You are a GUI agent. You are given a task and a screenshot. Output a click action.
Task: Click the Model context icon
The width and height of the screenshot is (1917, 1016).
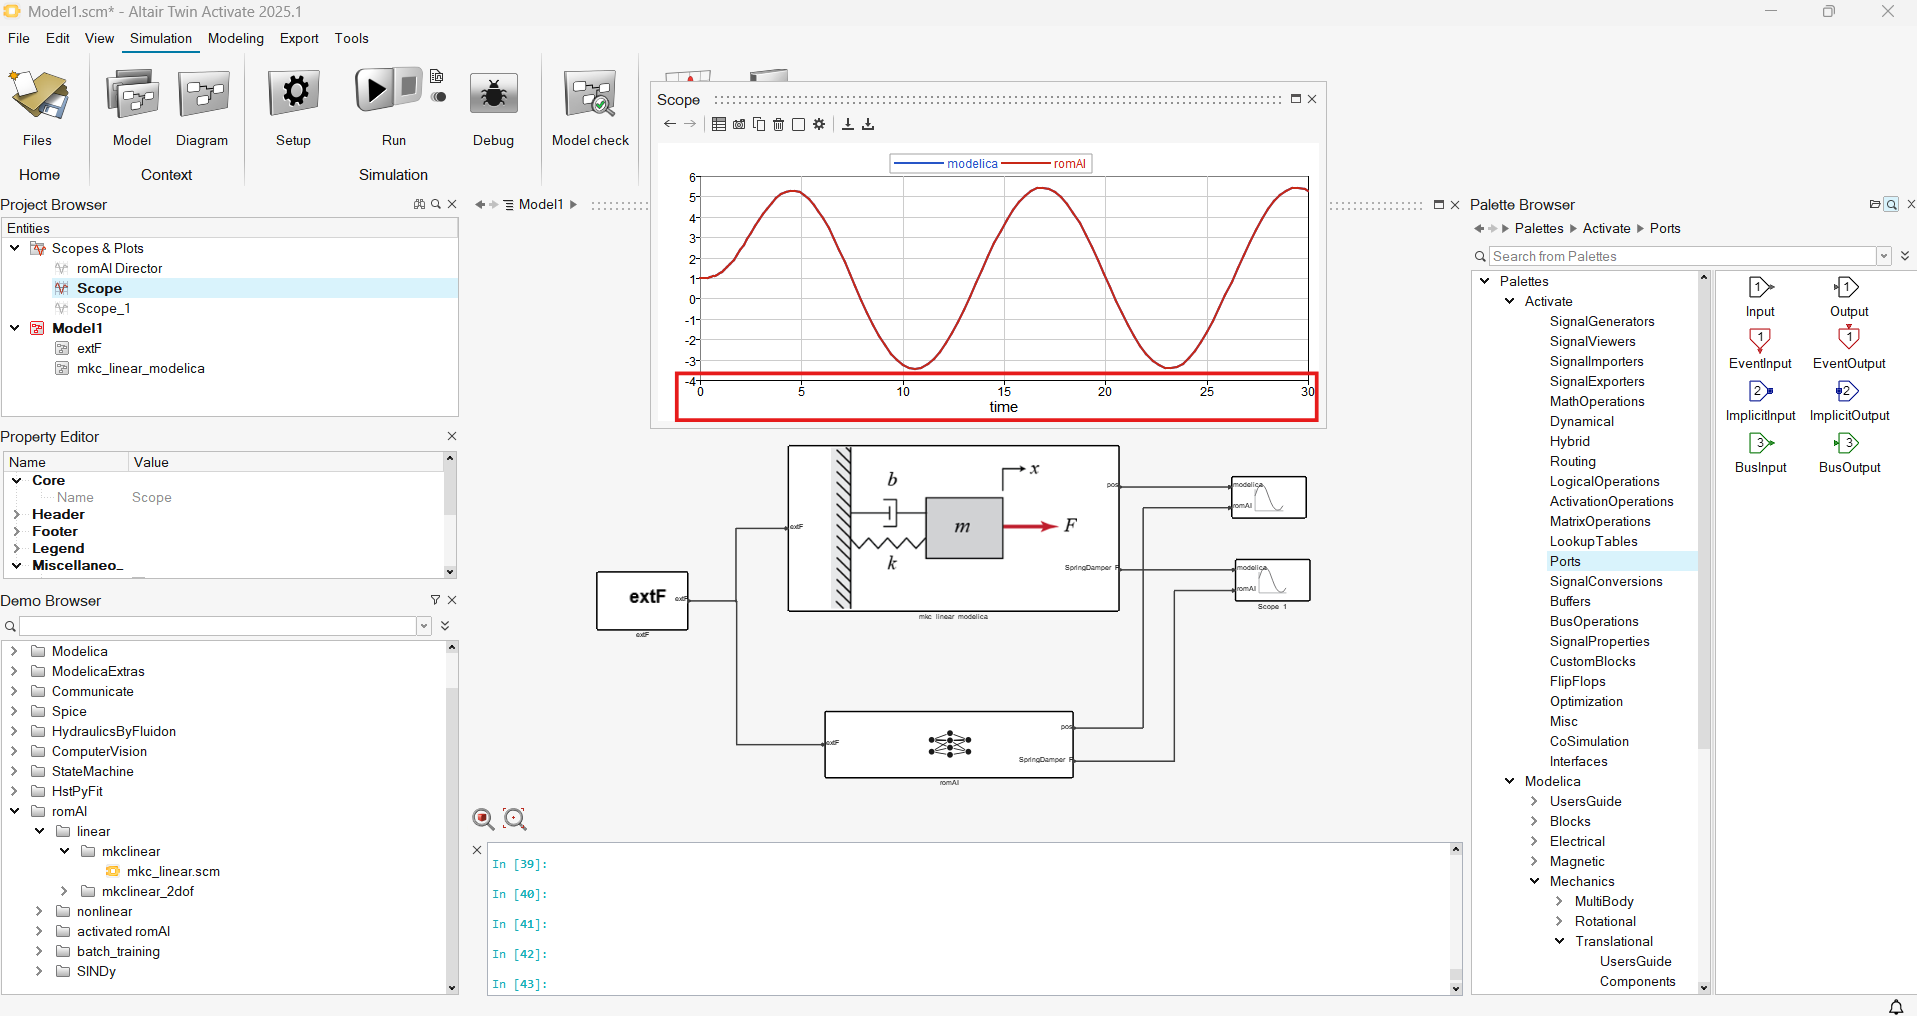coord(132,95)
